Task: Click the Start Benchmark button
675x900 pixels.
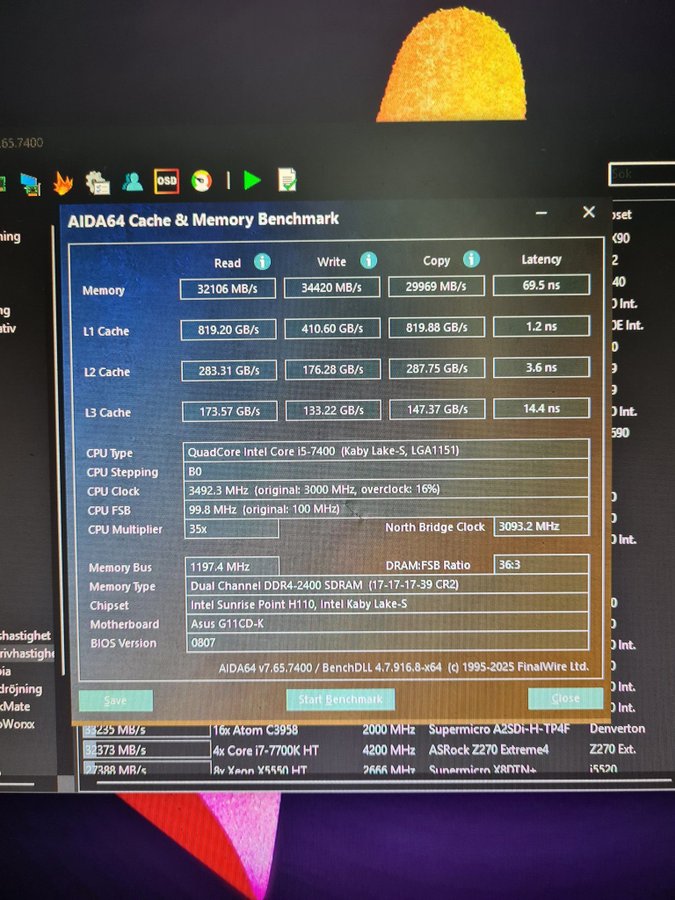Action: tap(340, 699)
